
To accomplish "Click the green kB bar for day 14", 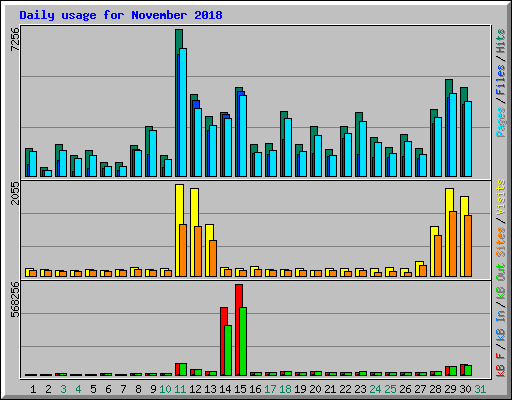I will [x=228, y=350].
